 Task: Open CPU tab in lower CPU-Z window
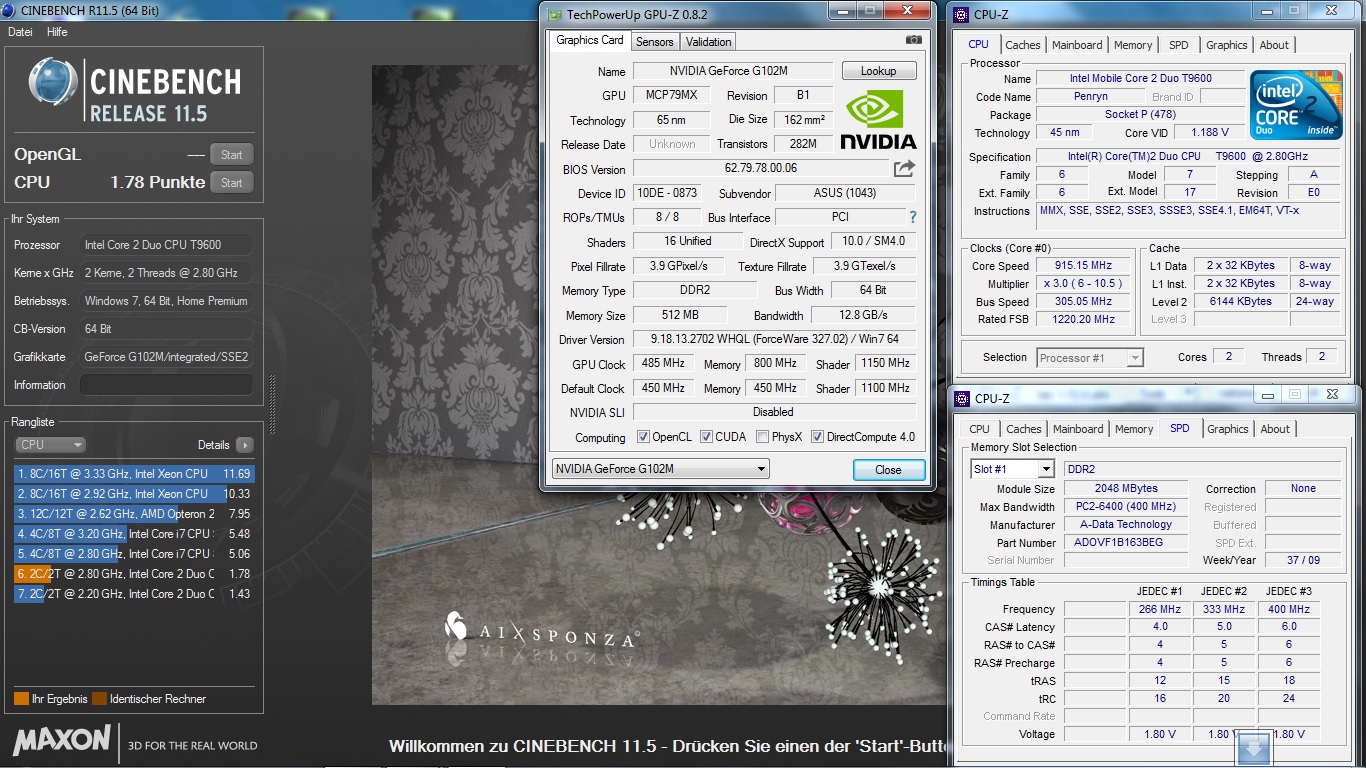[x=980, y=429]
